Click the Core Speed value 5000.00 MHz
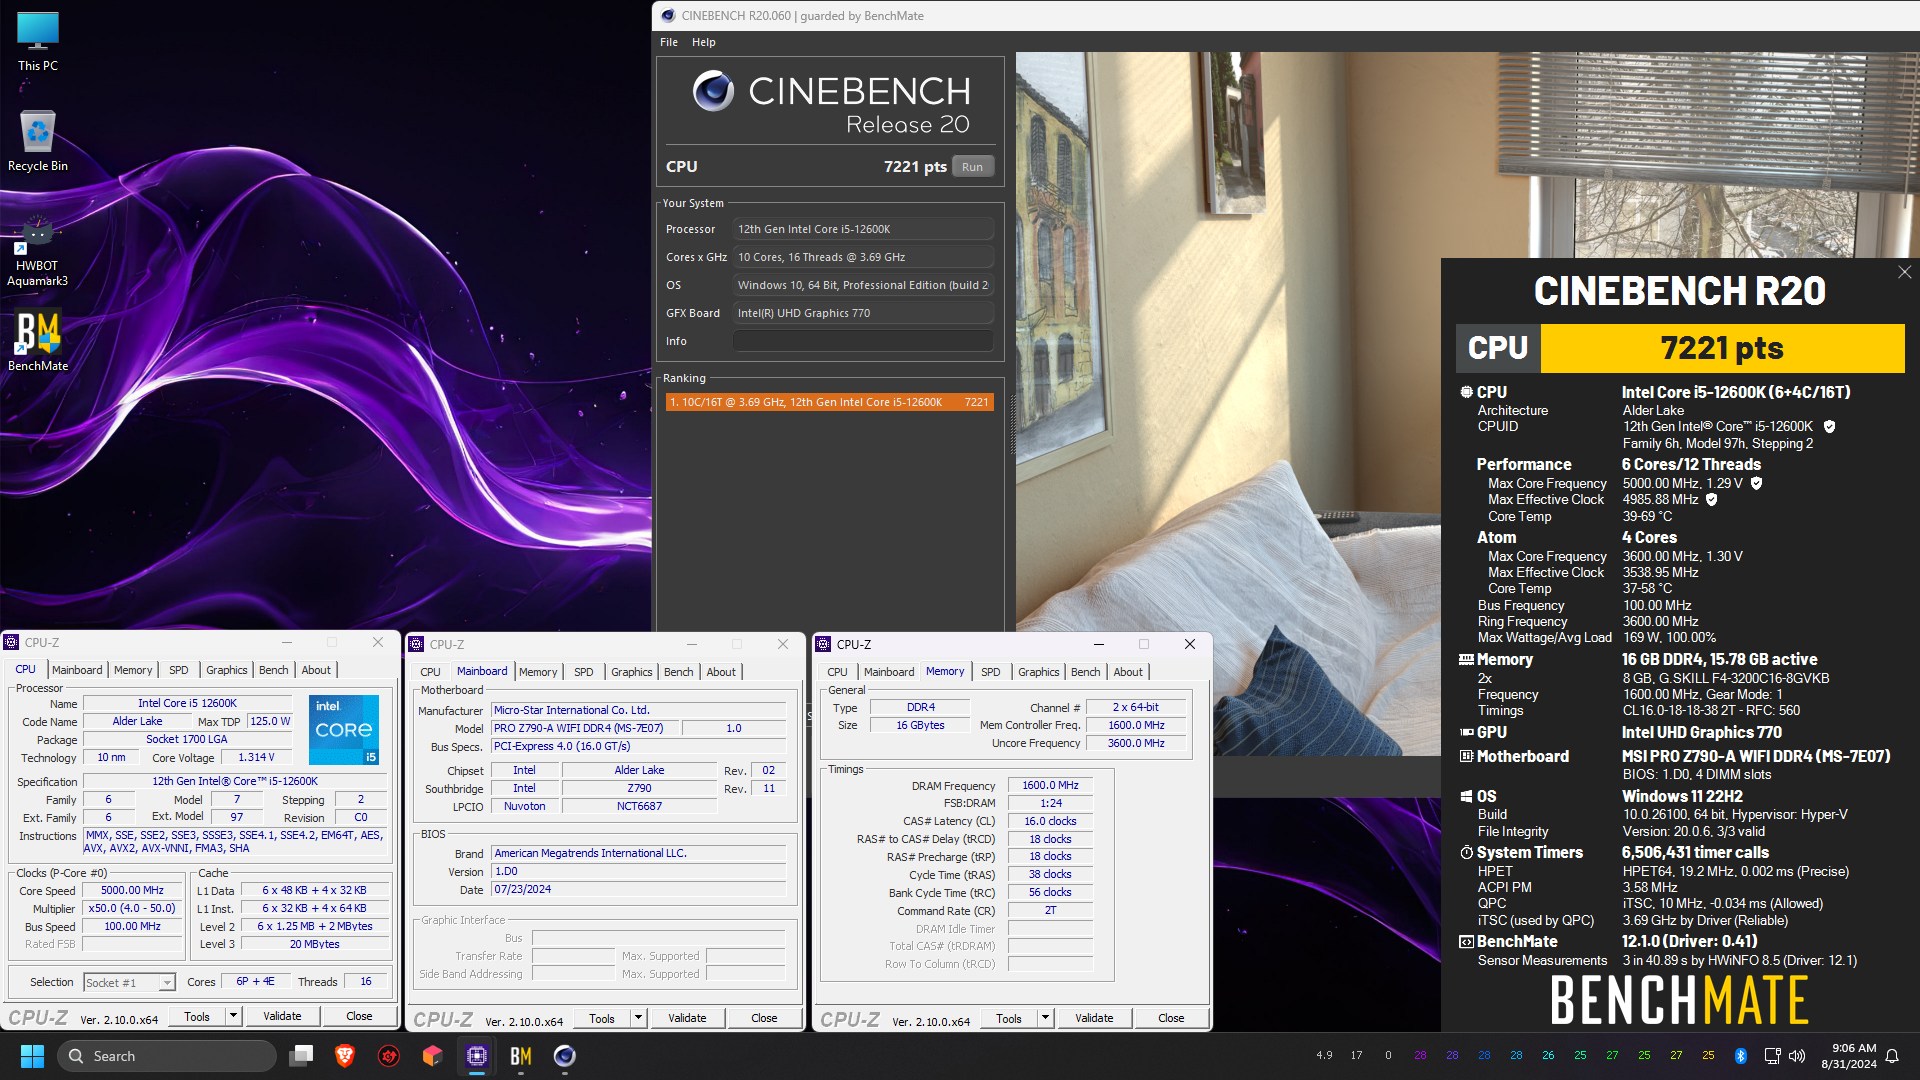Image resolution: width=1920 pixels, height=1080 pixels. point(132,890)
